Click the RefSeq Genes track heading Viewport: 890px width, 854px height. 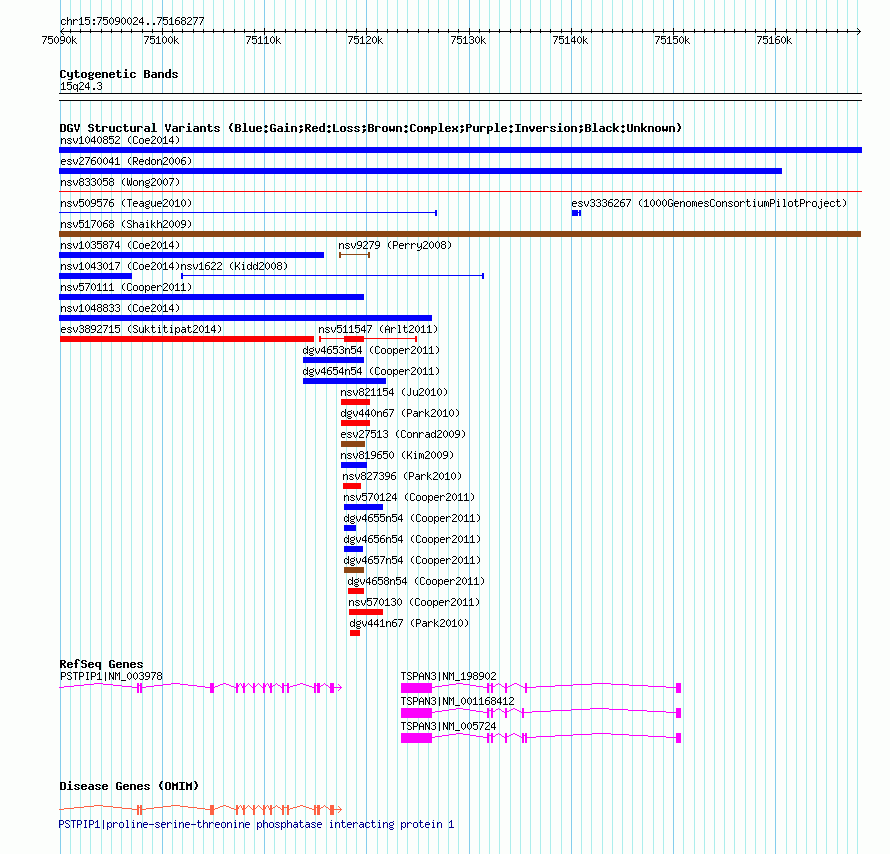101,664
